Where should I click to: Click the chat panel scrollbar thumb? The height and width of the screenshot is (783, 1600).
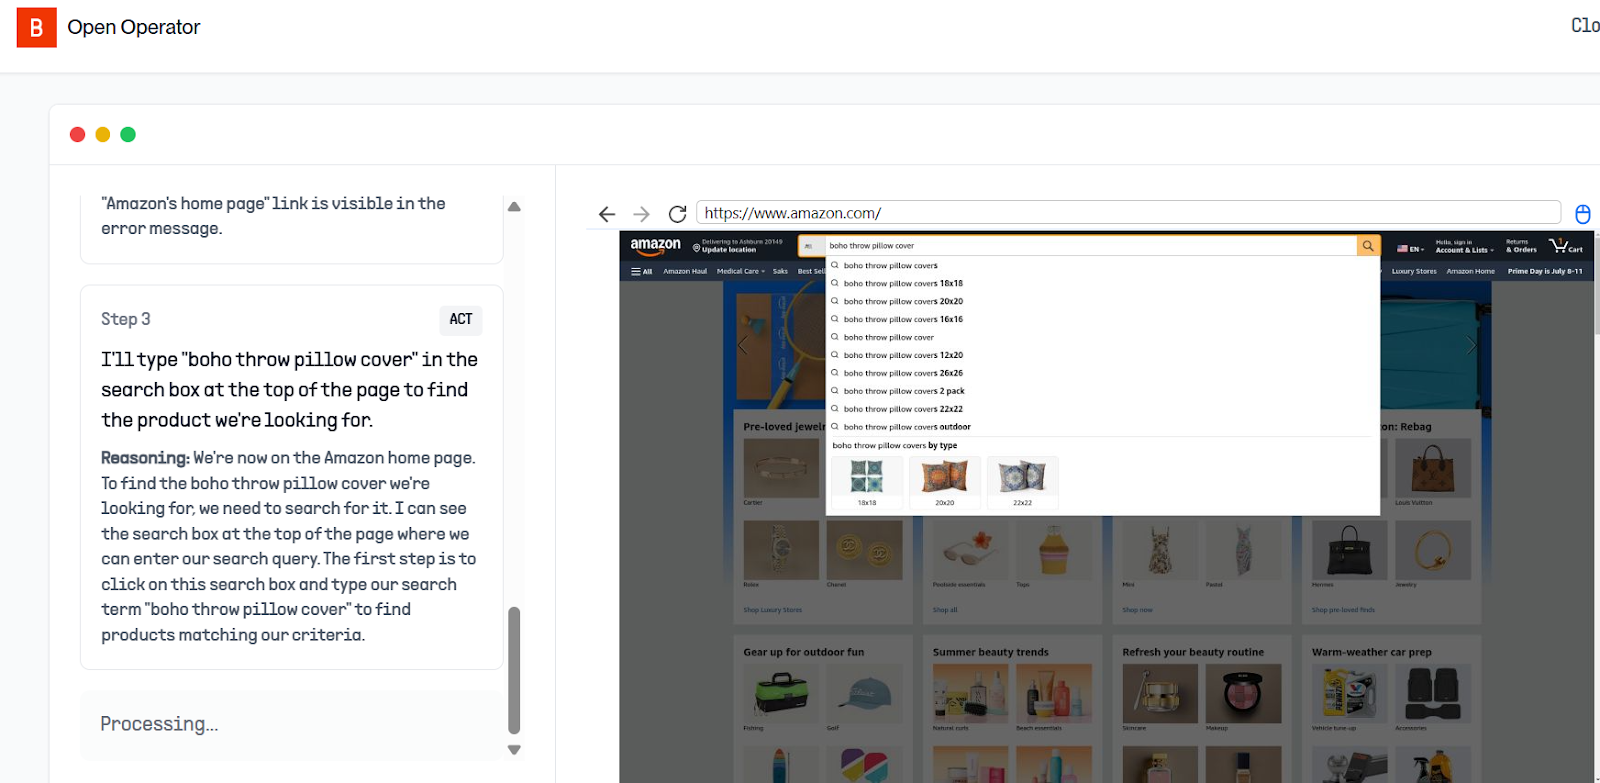click(514, 670)
